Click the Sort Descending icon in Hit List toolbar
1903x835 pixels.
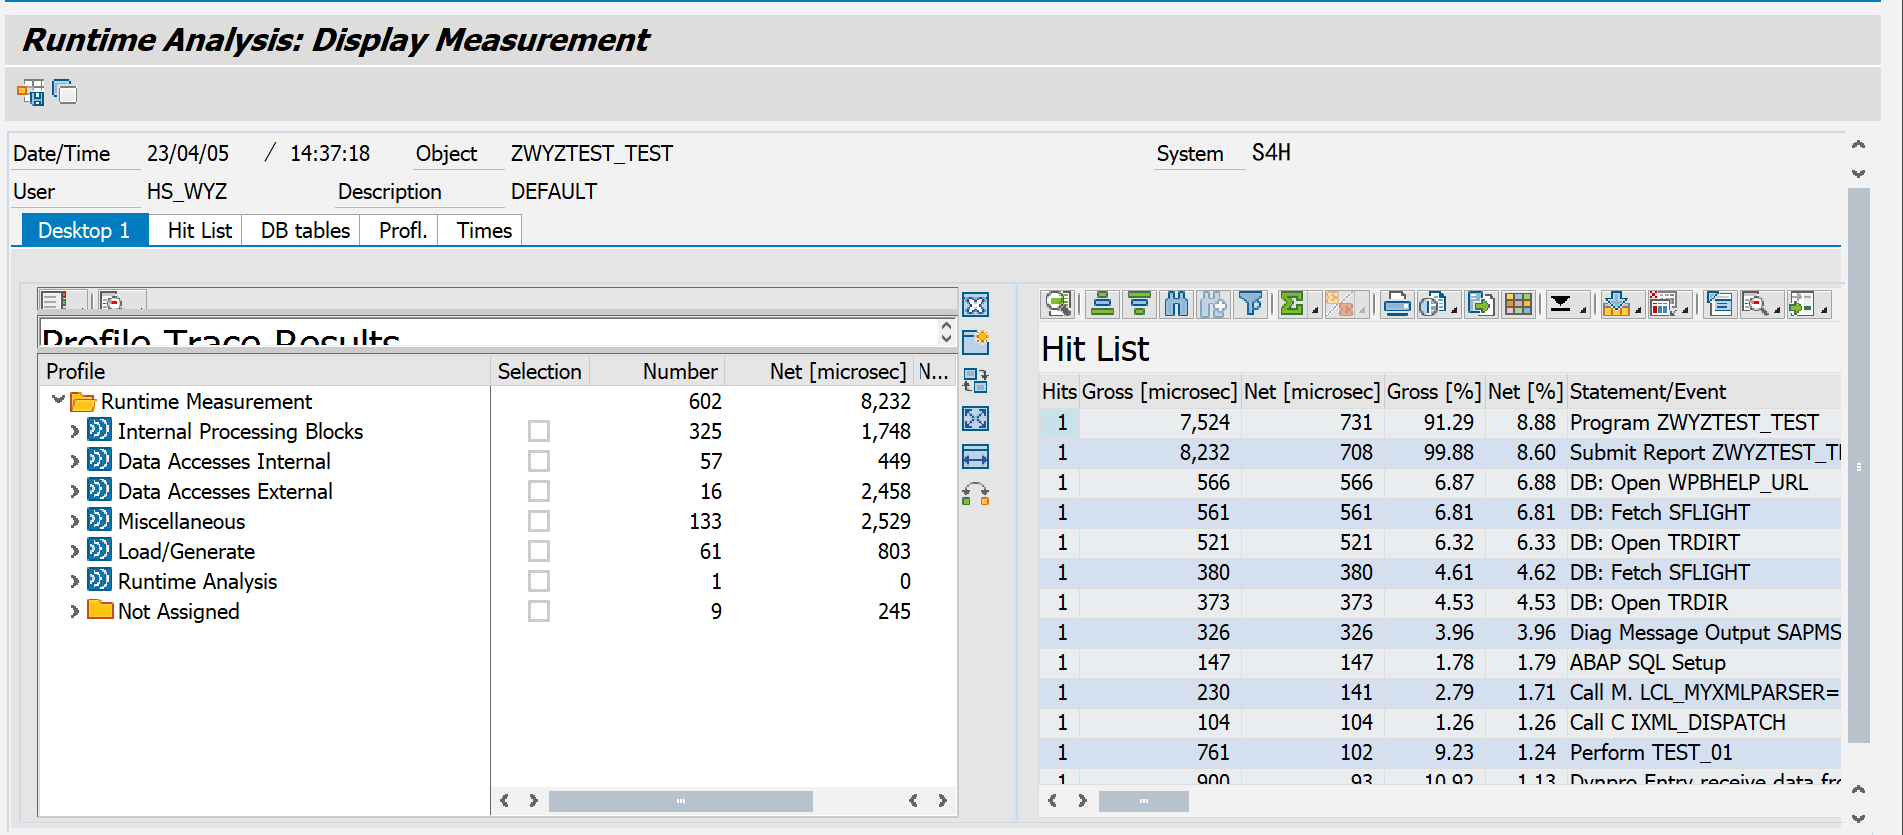(1139, 304)
